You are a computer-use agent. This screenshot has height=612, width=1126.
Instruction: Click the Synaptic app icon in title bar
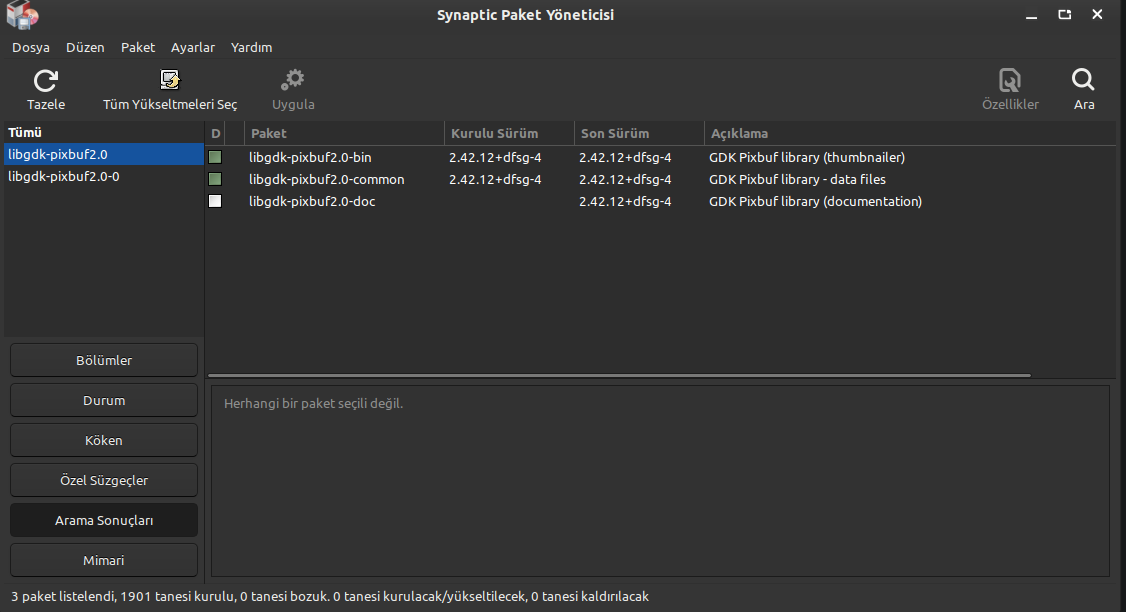click(x=22, y=15)
